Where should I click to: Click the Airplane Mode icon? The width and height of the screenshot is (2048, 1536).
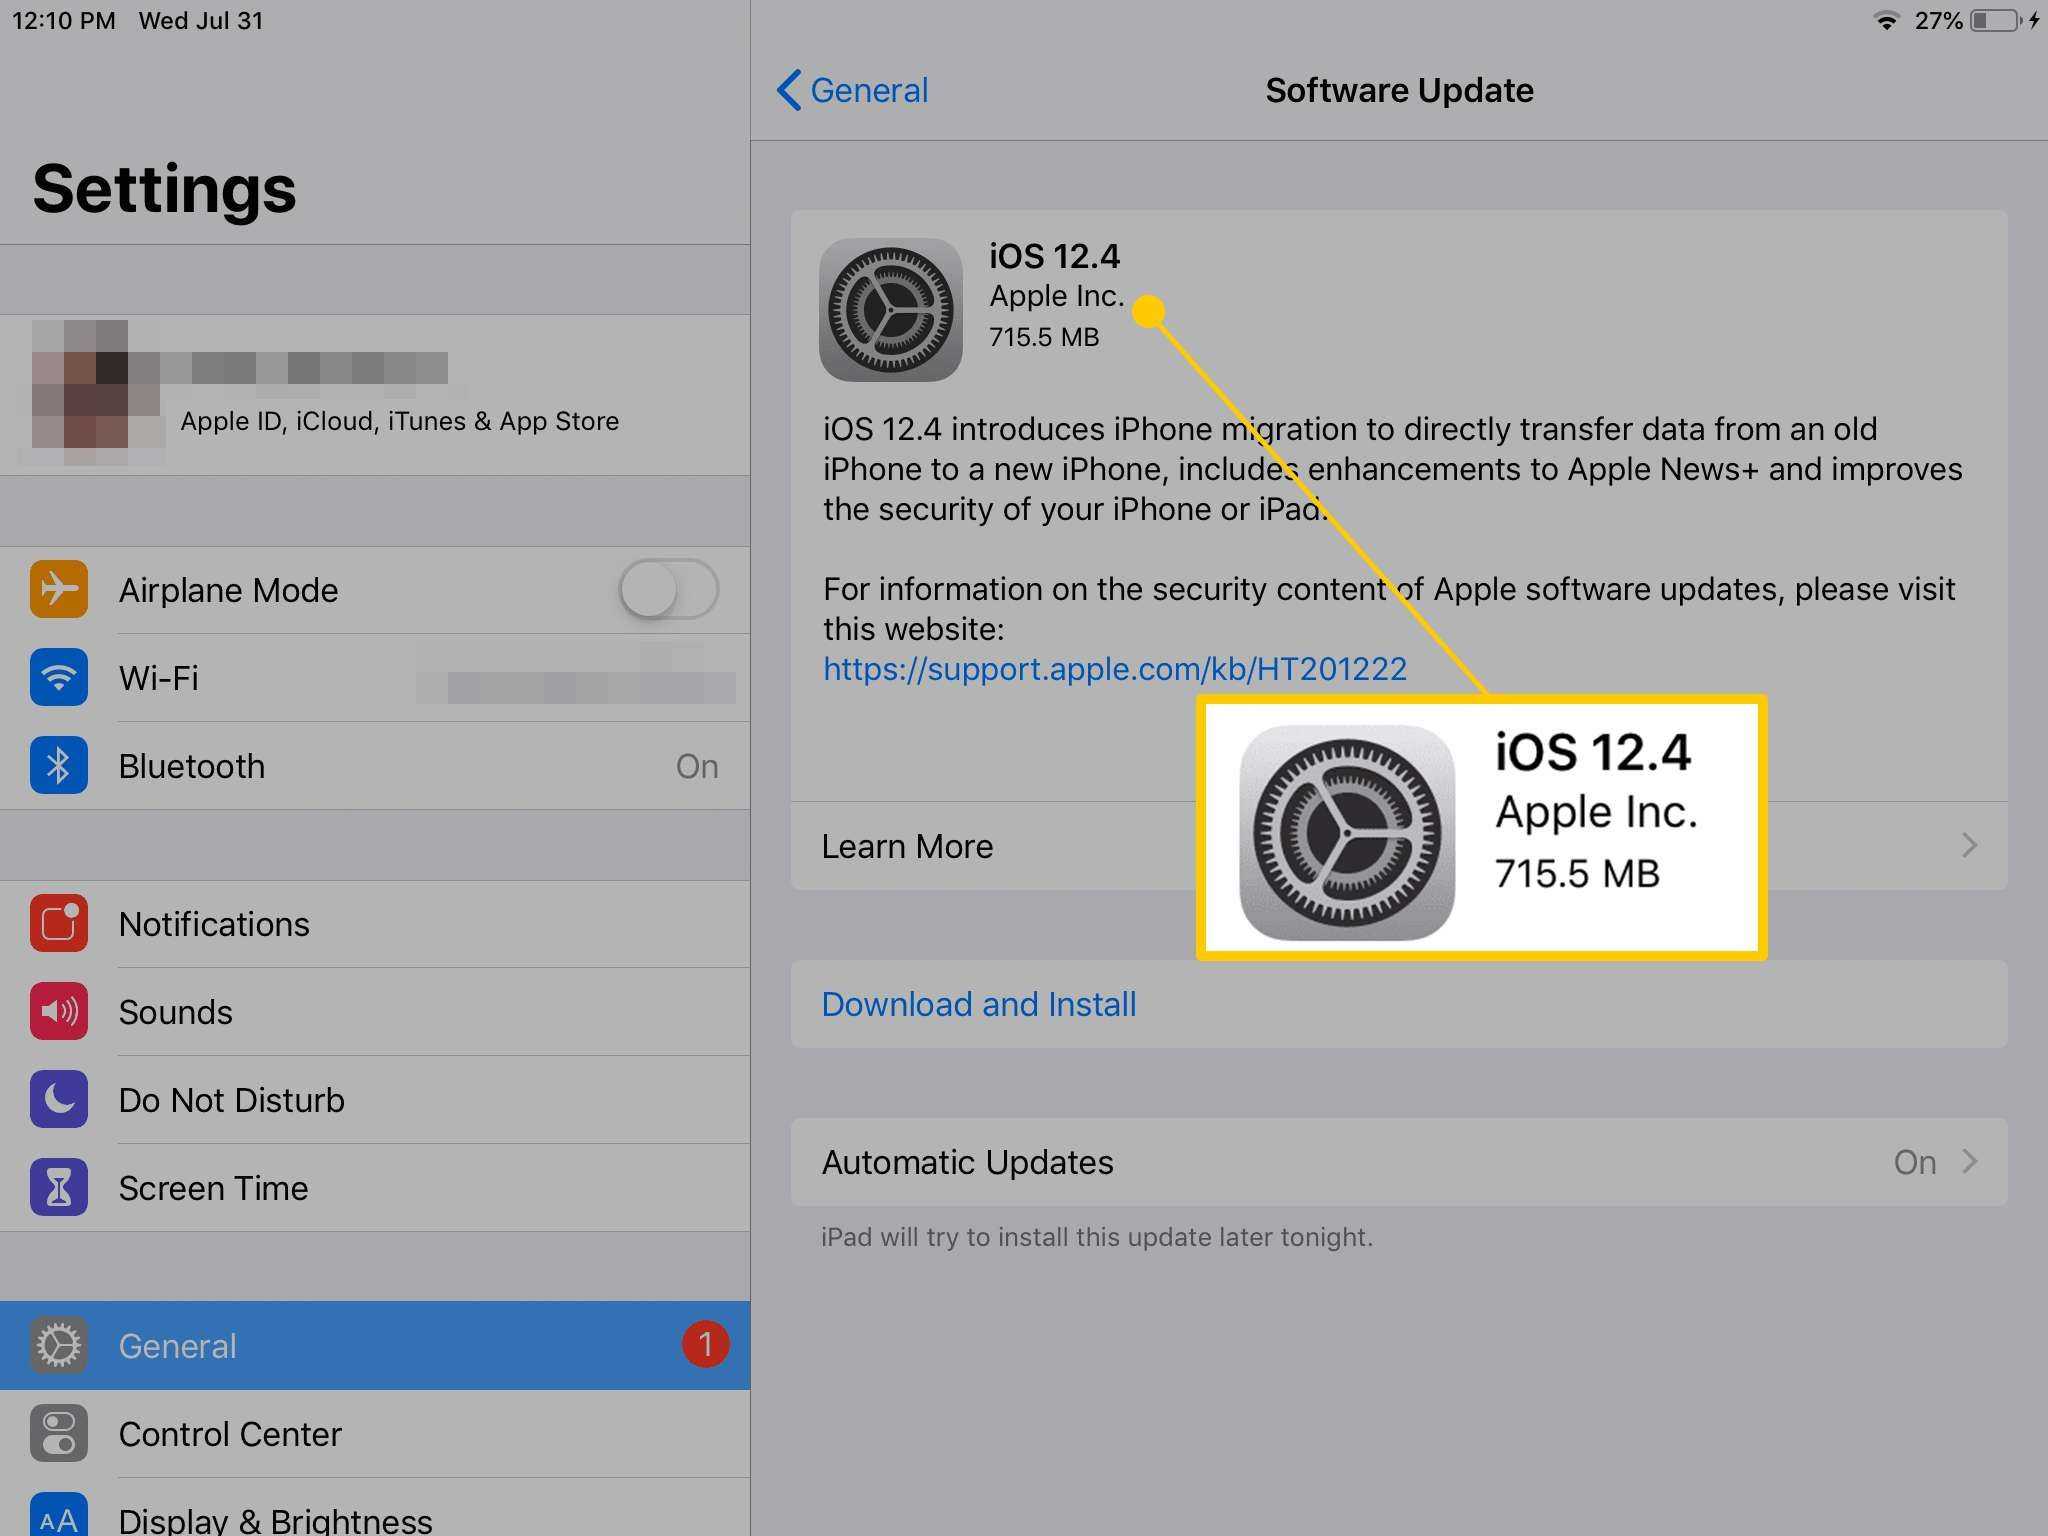tap(60, 587)
